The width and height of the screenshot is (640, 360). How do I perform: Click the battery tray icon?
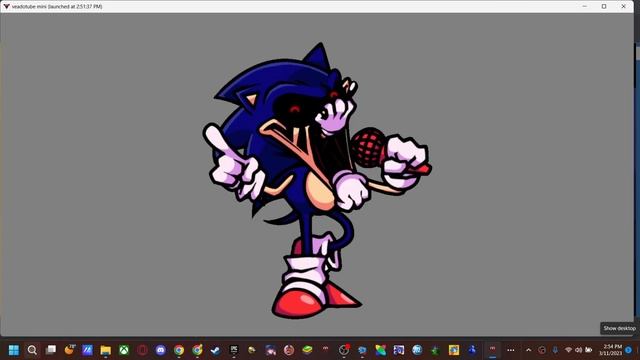(x=589, y=350)
